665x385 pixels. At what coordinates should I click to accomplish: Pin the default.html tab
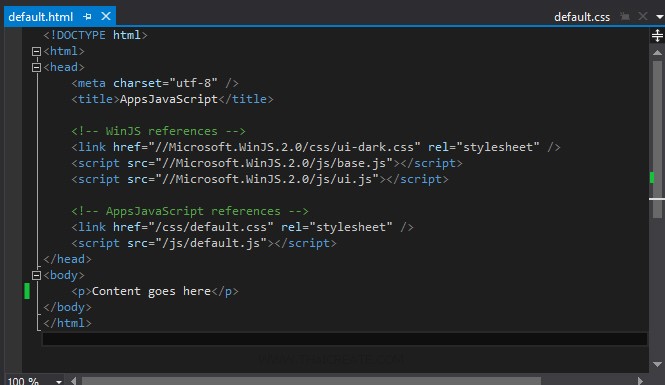(x=87, y=17)
